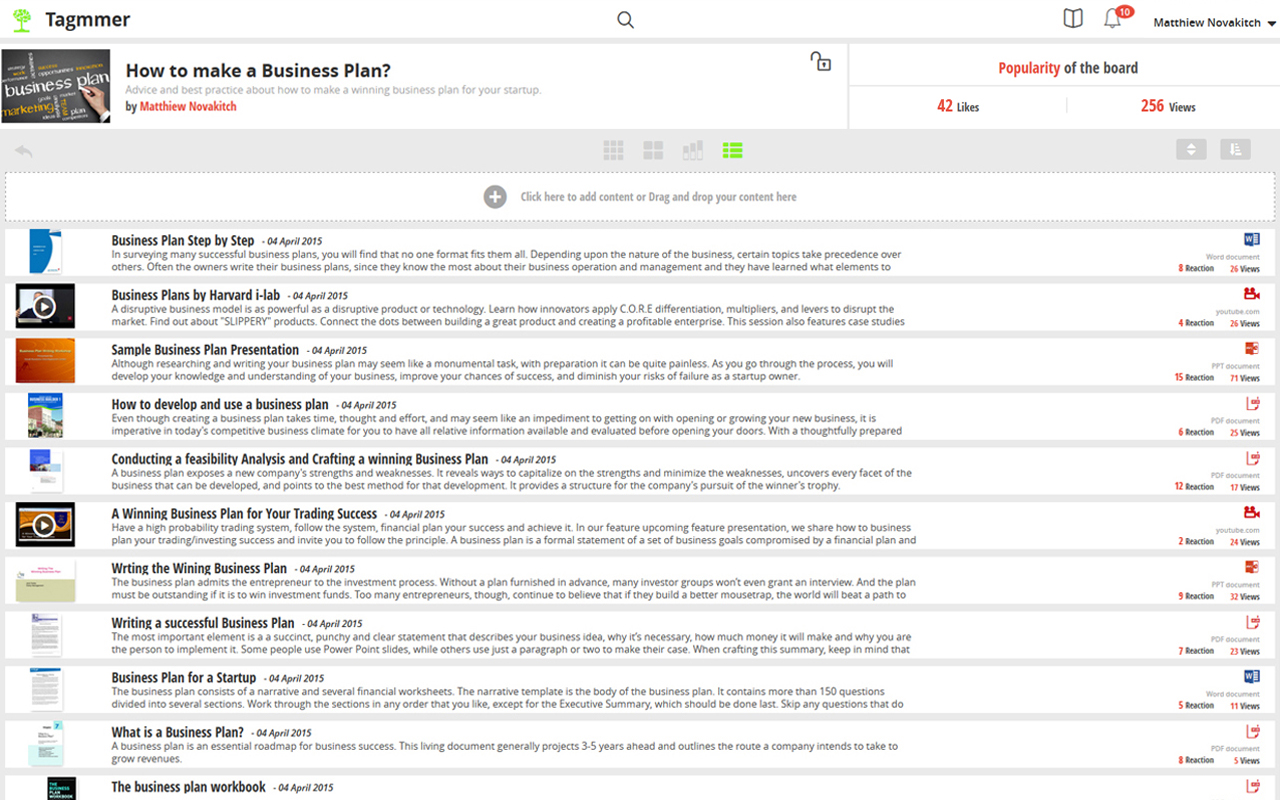Image resolution: width=1280 pixels, height=800 pixels.
Task: Open How to develop and use a business plan
Action: click(x=220, y=404)
